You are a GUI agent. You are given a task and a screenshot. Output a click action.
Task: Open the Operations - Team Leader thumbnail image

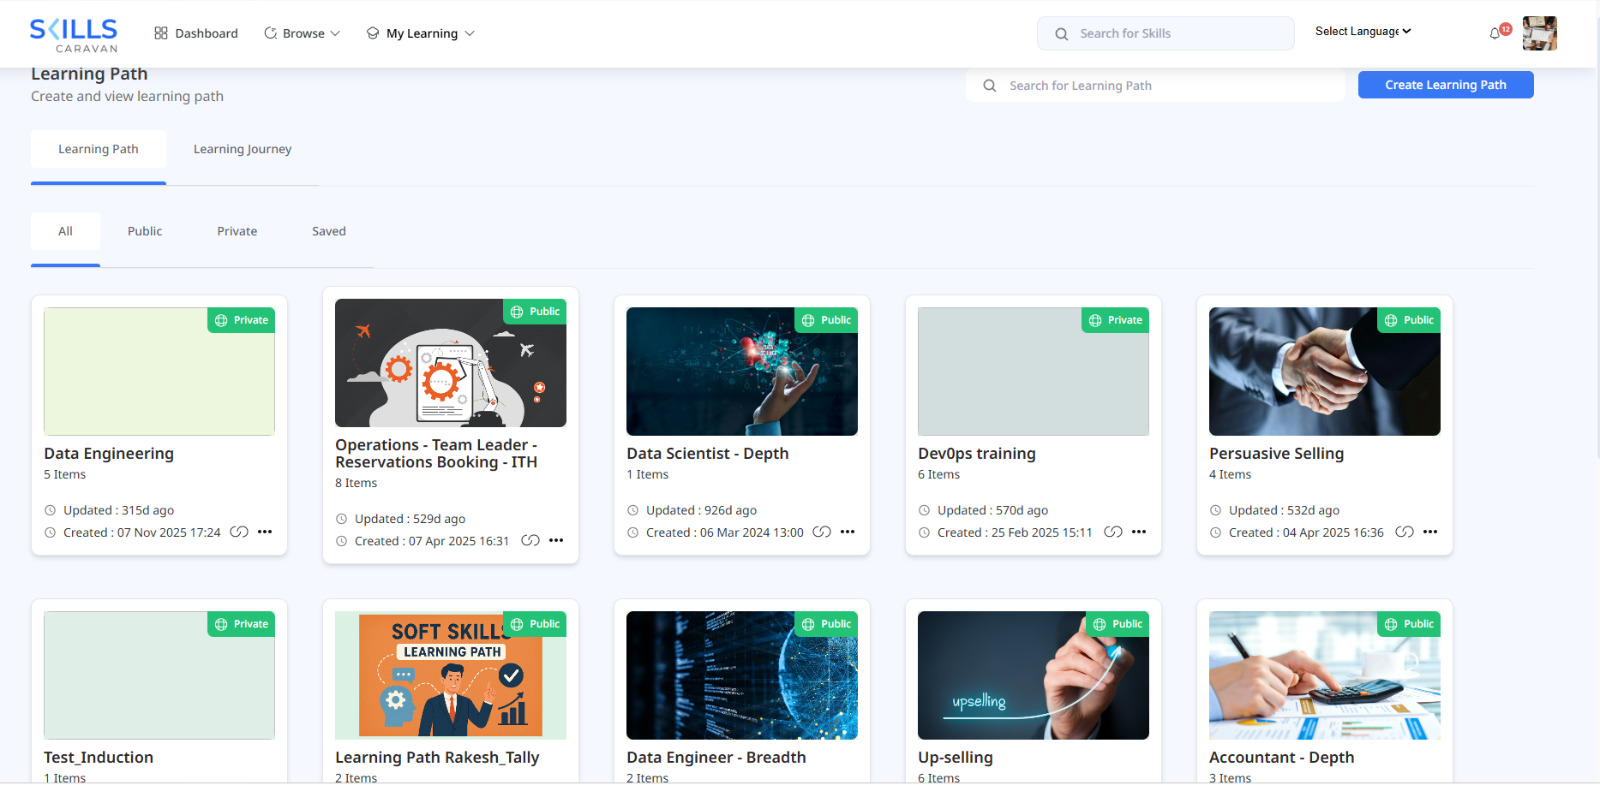coord(451,363)
